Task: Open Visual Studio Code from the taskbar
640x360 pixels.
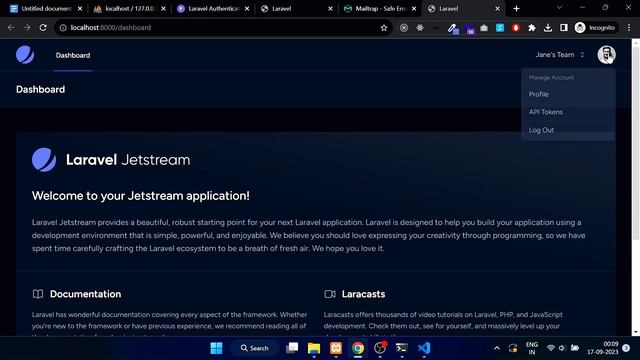Action: click(424, 348)
